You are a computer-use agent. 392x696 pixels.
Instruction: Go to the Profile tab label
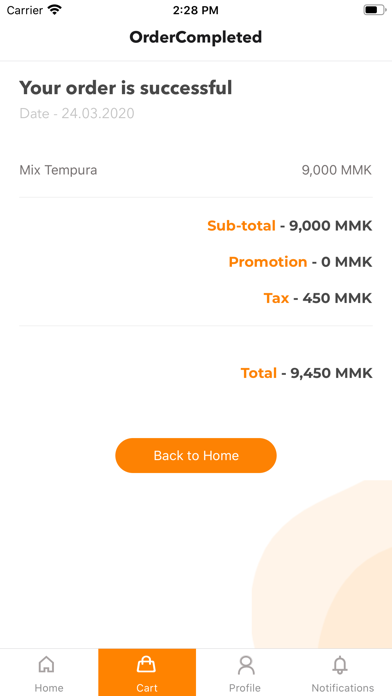click(245, 688)
